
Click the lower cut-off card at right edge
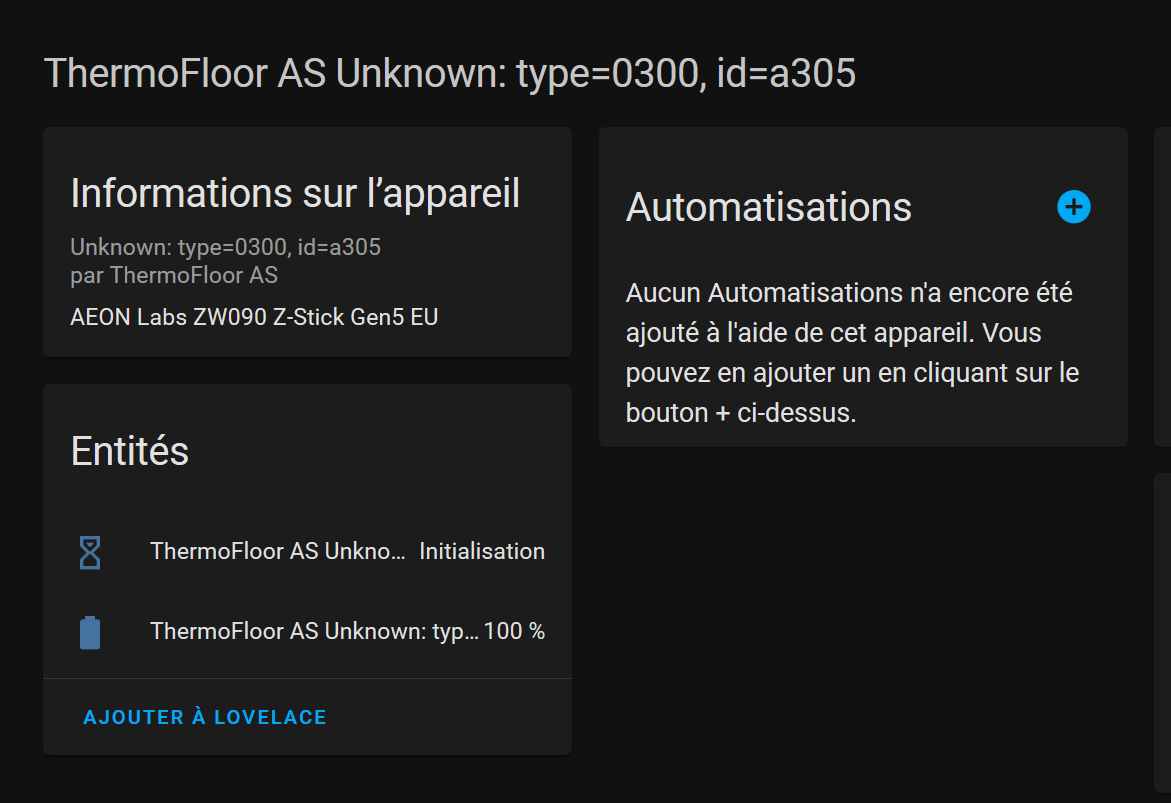pyautogui.click(x=1162, y=630)
